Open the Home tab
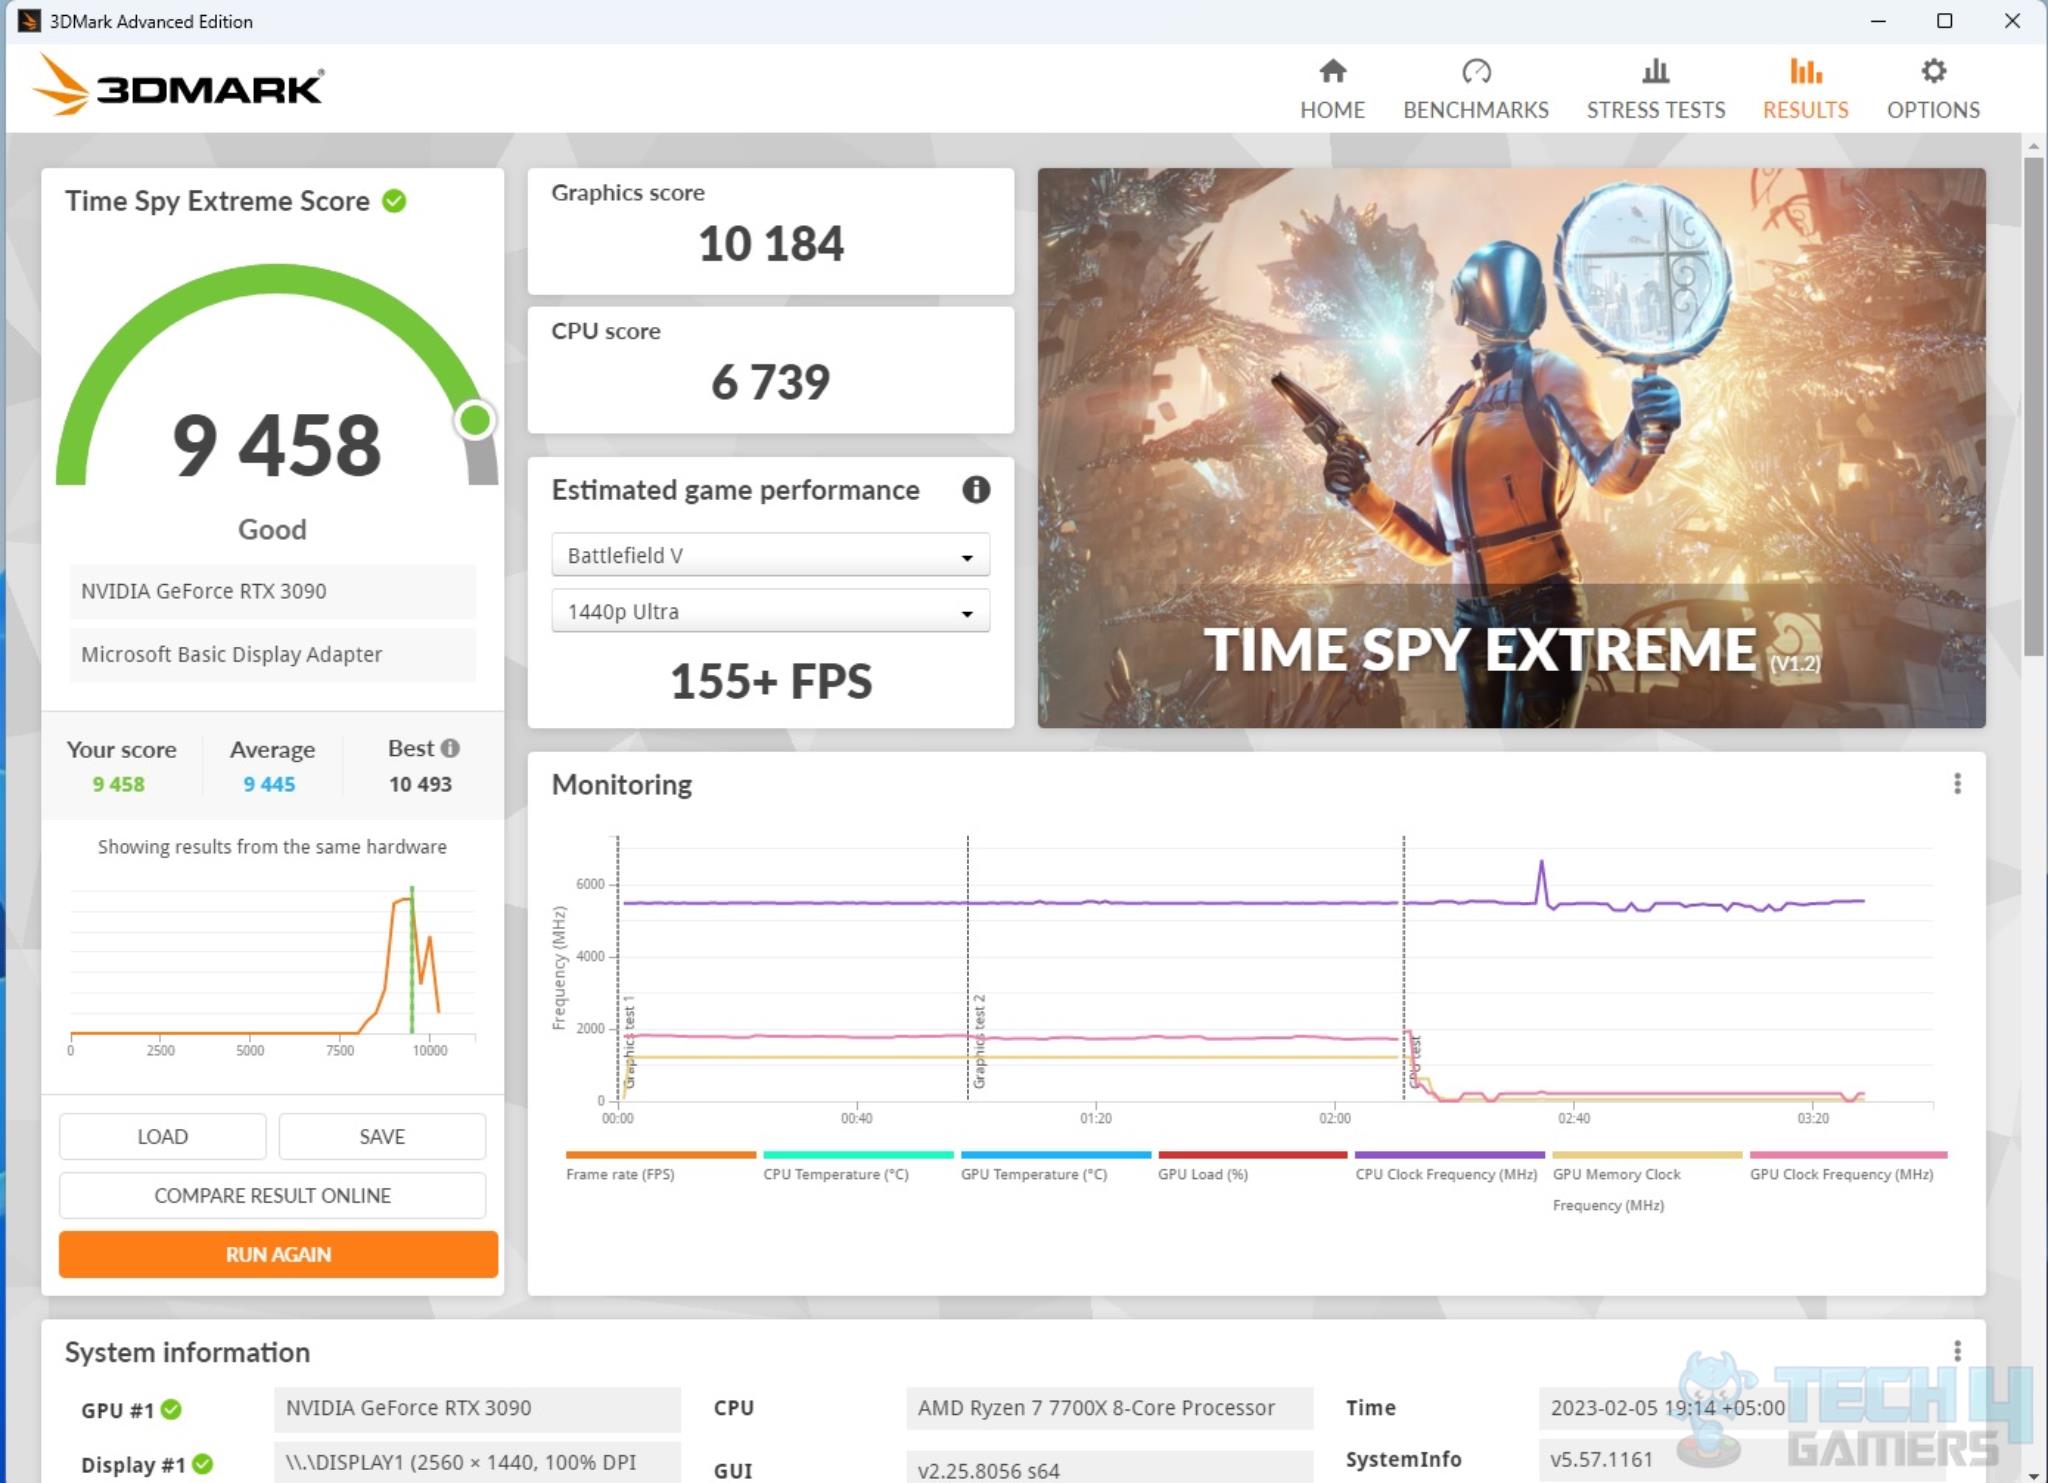 pos(1332,88)
